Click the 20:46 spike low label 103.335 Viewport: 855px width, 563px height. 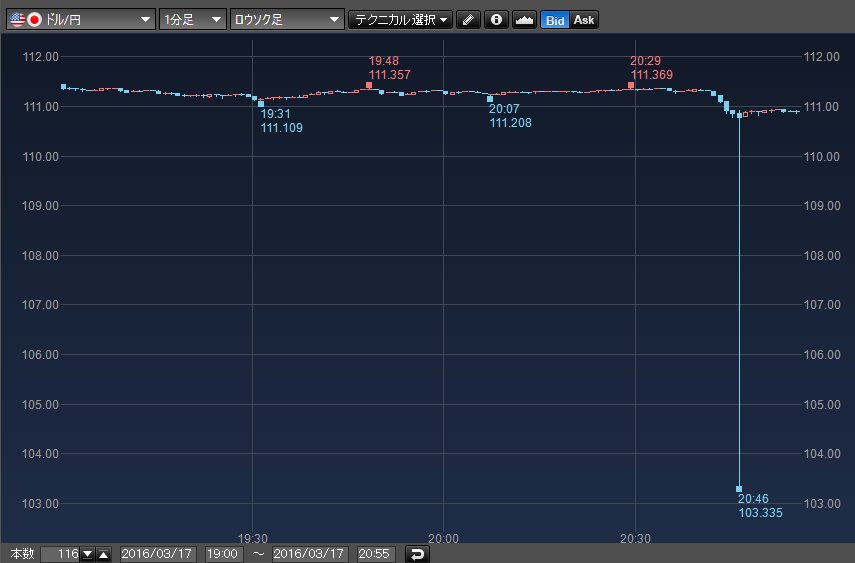tap(760, 506)
